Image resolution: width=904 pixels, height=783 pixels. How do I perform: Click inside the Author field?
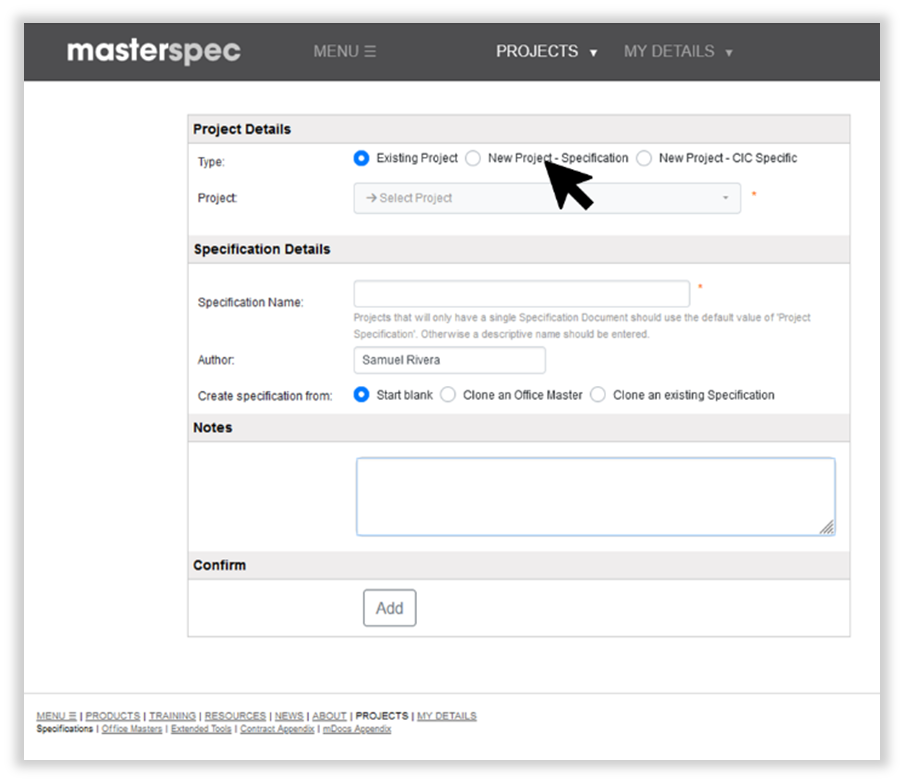[x=449, y=360]
